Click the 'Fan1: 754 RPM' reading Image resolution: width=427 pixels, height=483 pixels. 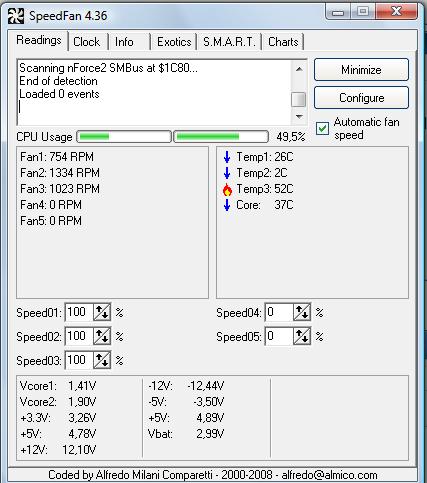(x=57, y=157)
